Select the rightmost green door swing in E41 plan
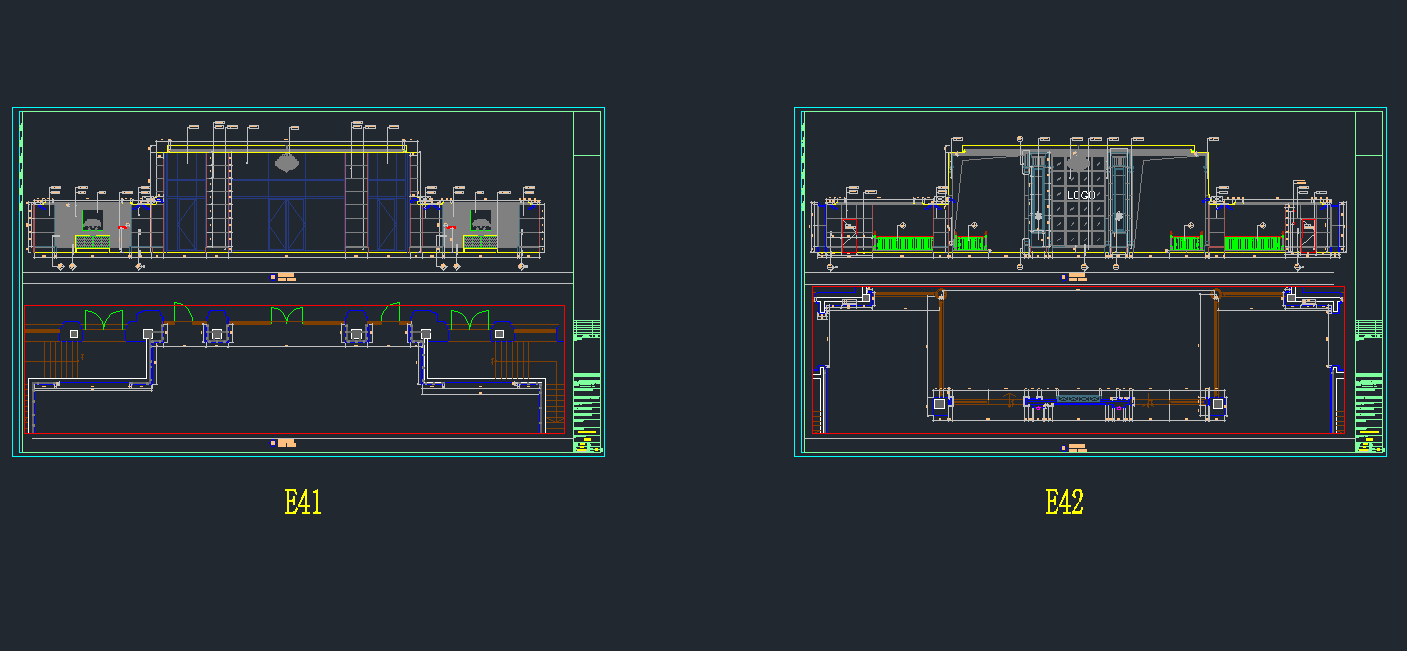This screenshot has width=1407, height=651. click(x=468, y=319)
